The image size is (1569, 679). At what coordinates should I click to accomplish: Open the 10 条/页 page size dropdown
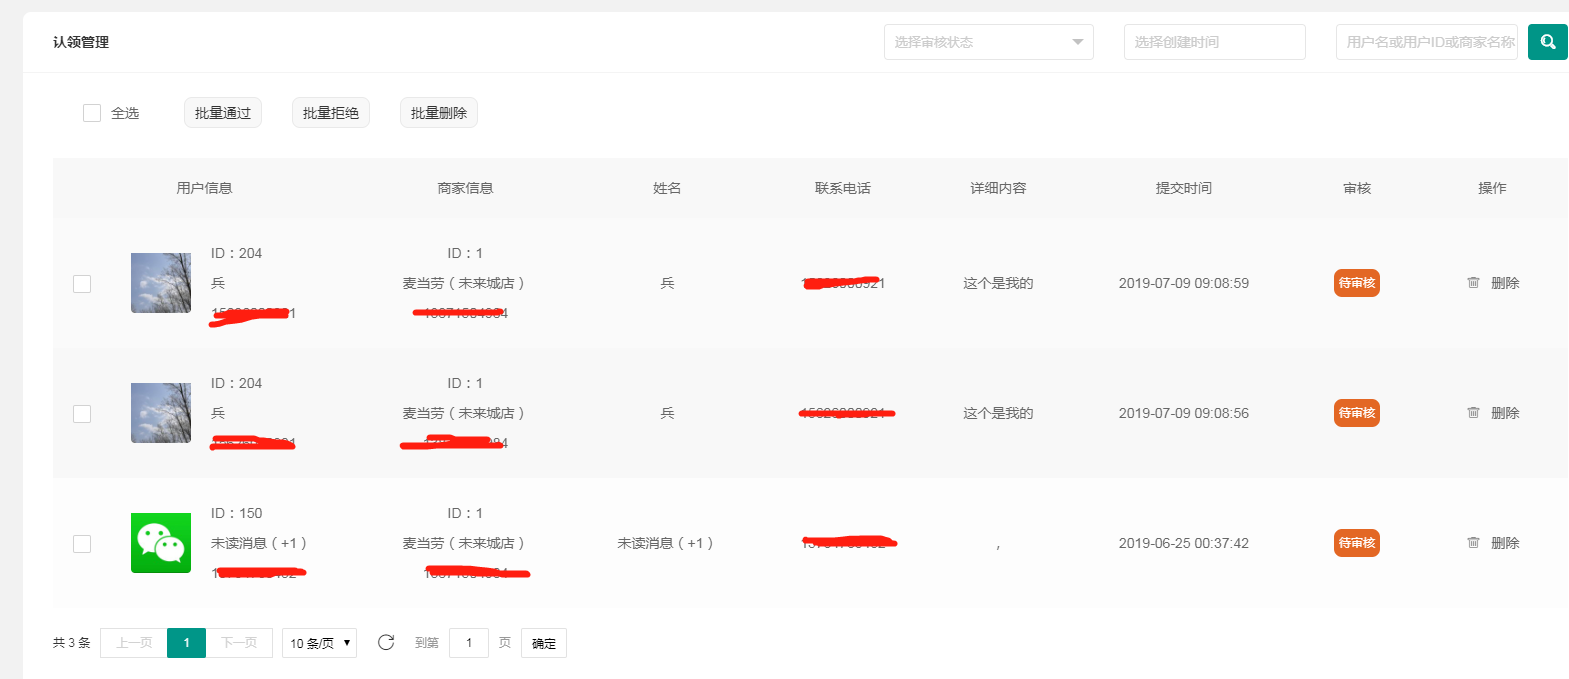click(320, 643)
